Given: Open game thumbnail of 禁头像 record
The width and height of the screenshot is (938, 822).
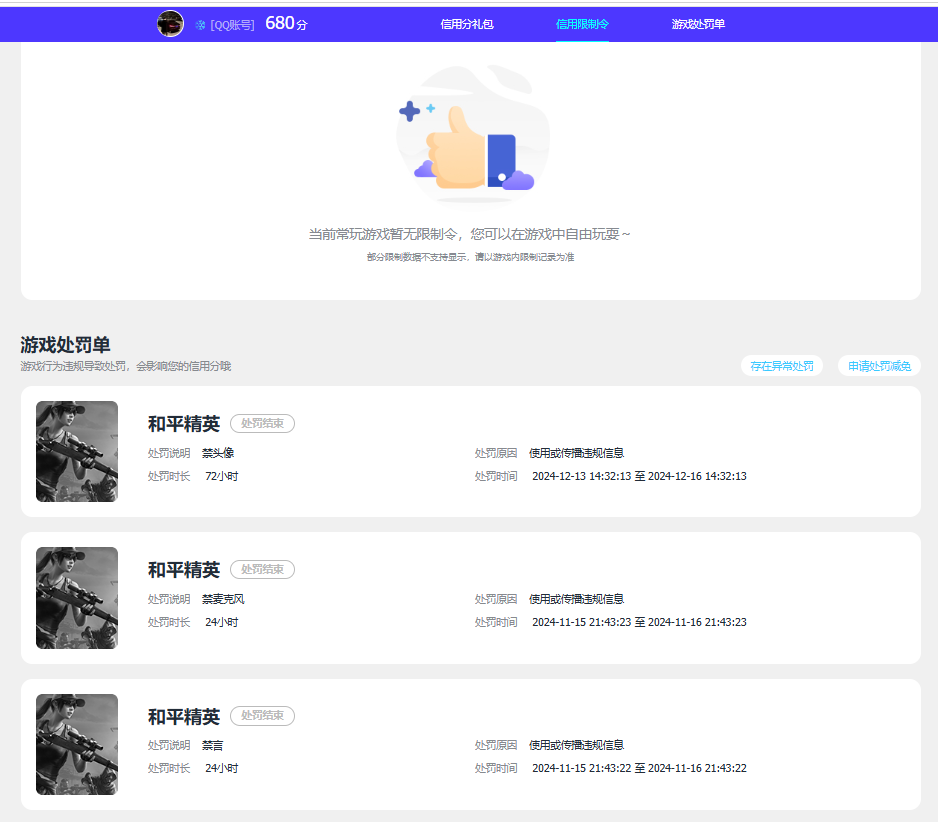Looking at the screenshot, I should pos(77,451).
